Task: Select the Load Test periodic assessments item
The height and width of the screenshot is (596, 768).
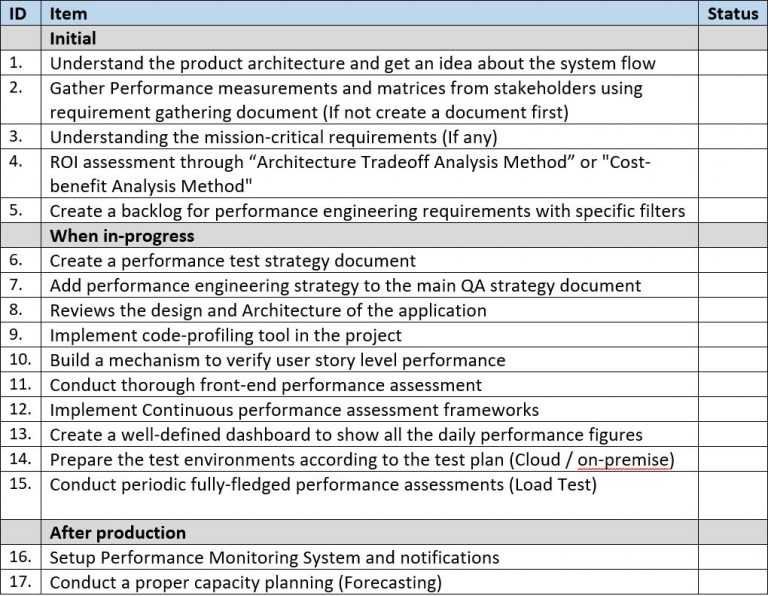Action: coord(322,484)
